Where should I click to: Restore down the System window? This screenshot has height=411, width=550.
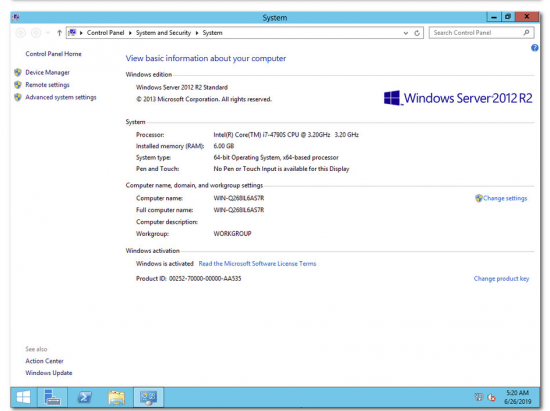[508, 16]
